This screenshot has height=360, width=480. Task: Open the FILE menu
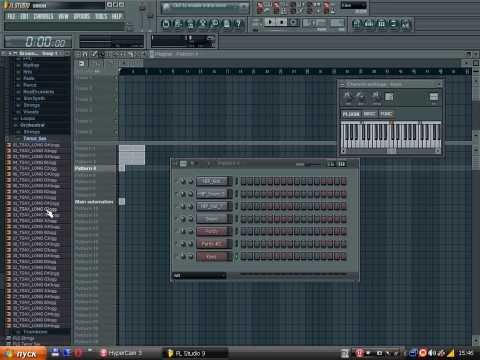coord(11,16)
